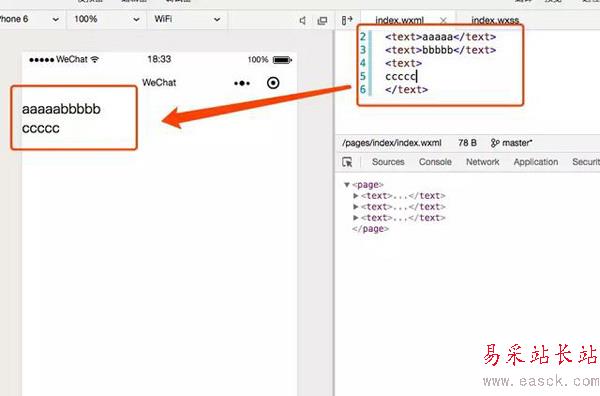Expand the second text node in tree
600x396 pixels.
pos(355,207)
